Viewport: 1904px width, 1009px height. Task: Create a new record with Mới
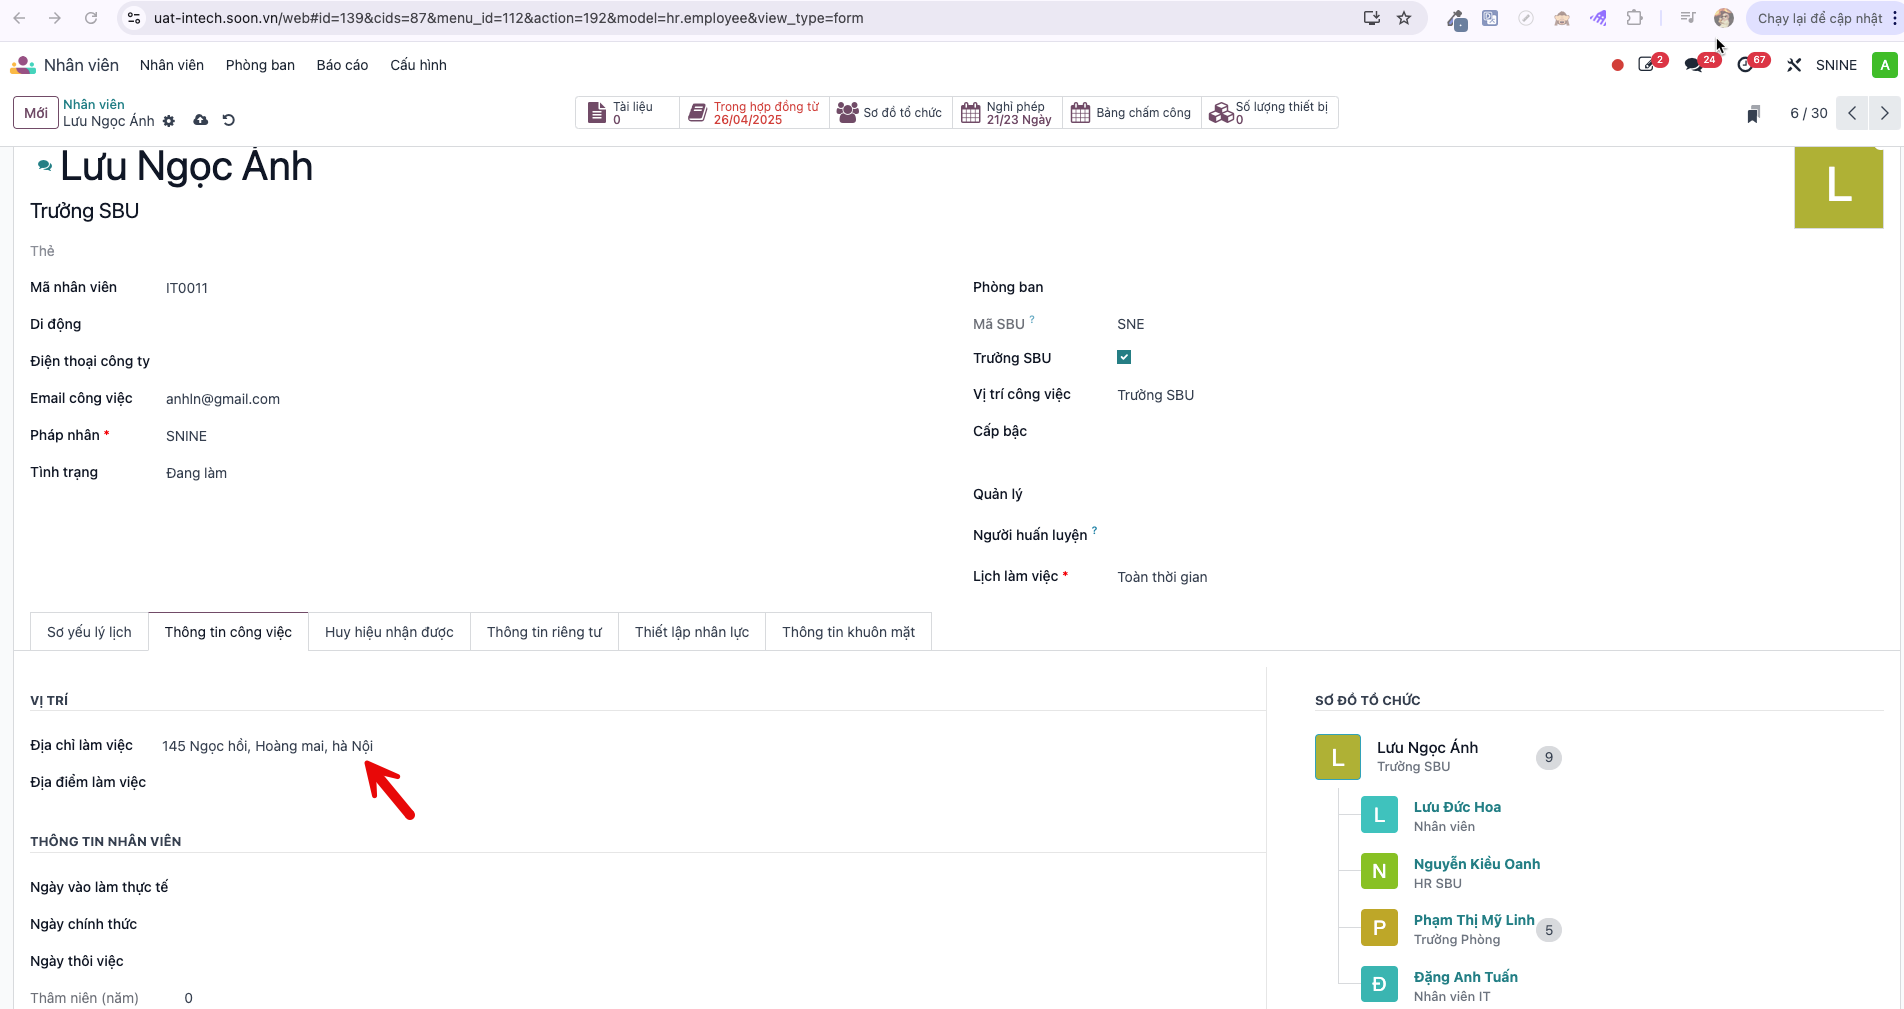36,113
